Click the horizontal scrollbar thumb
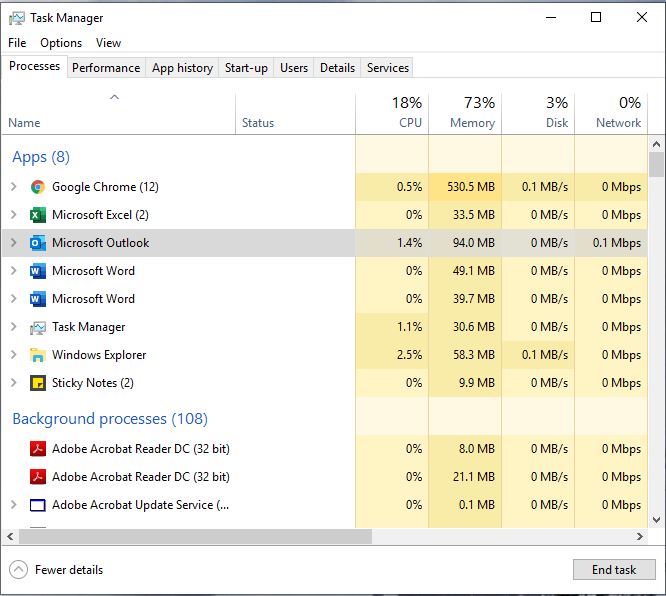 195,537
